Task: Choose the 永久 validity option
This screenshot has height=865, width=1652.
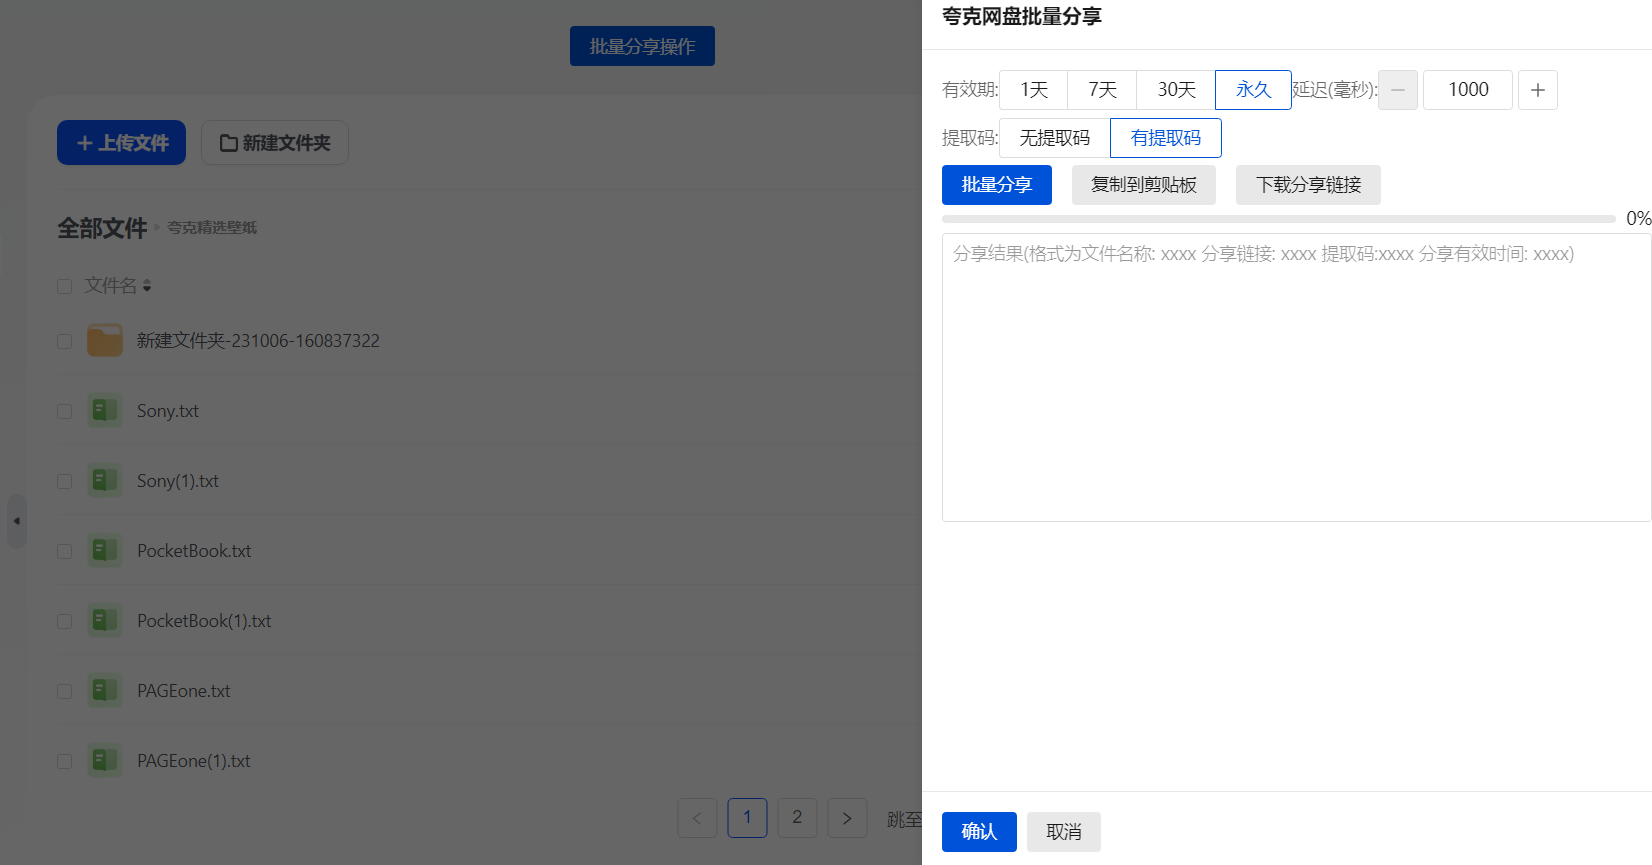Action: pos(1252,90)
